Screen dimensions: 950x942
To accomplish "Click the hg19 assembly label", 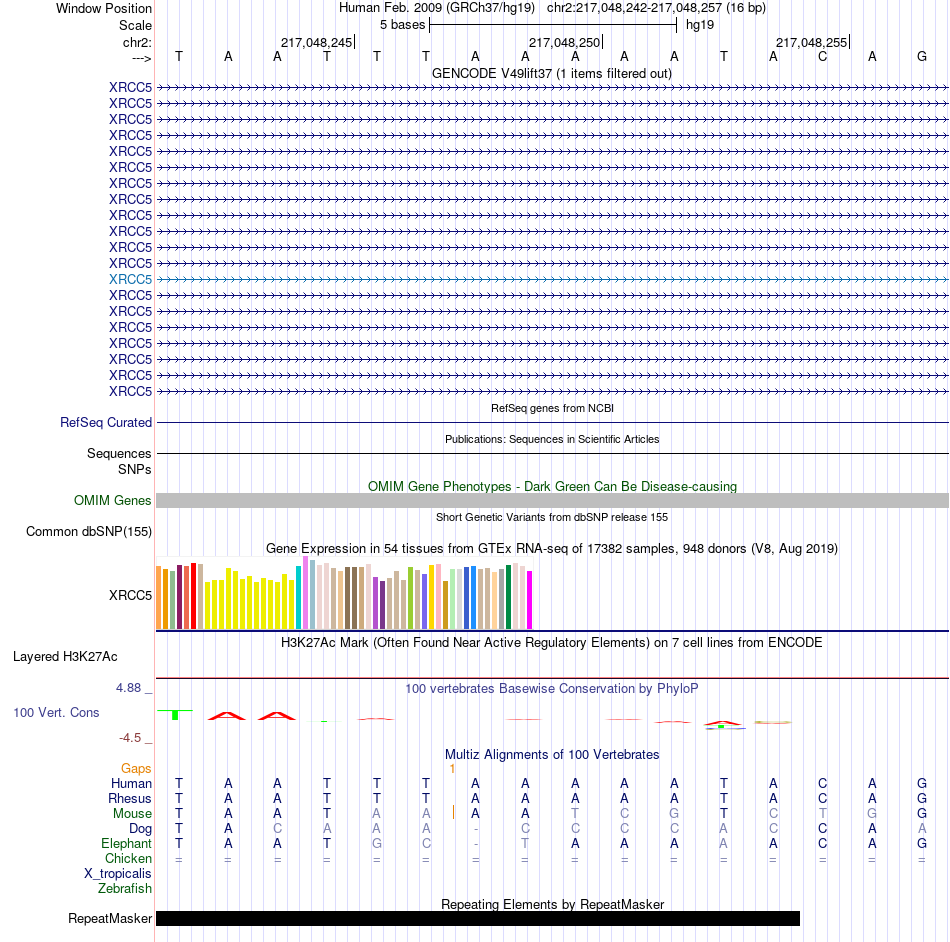I will point(700,25).
